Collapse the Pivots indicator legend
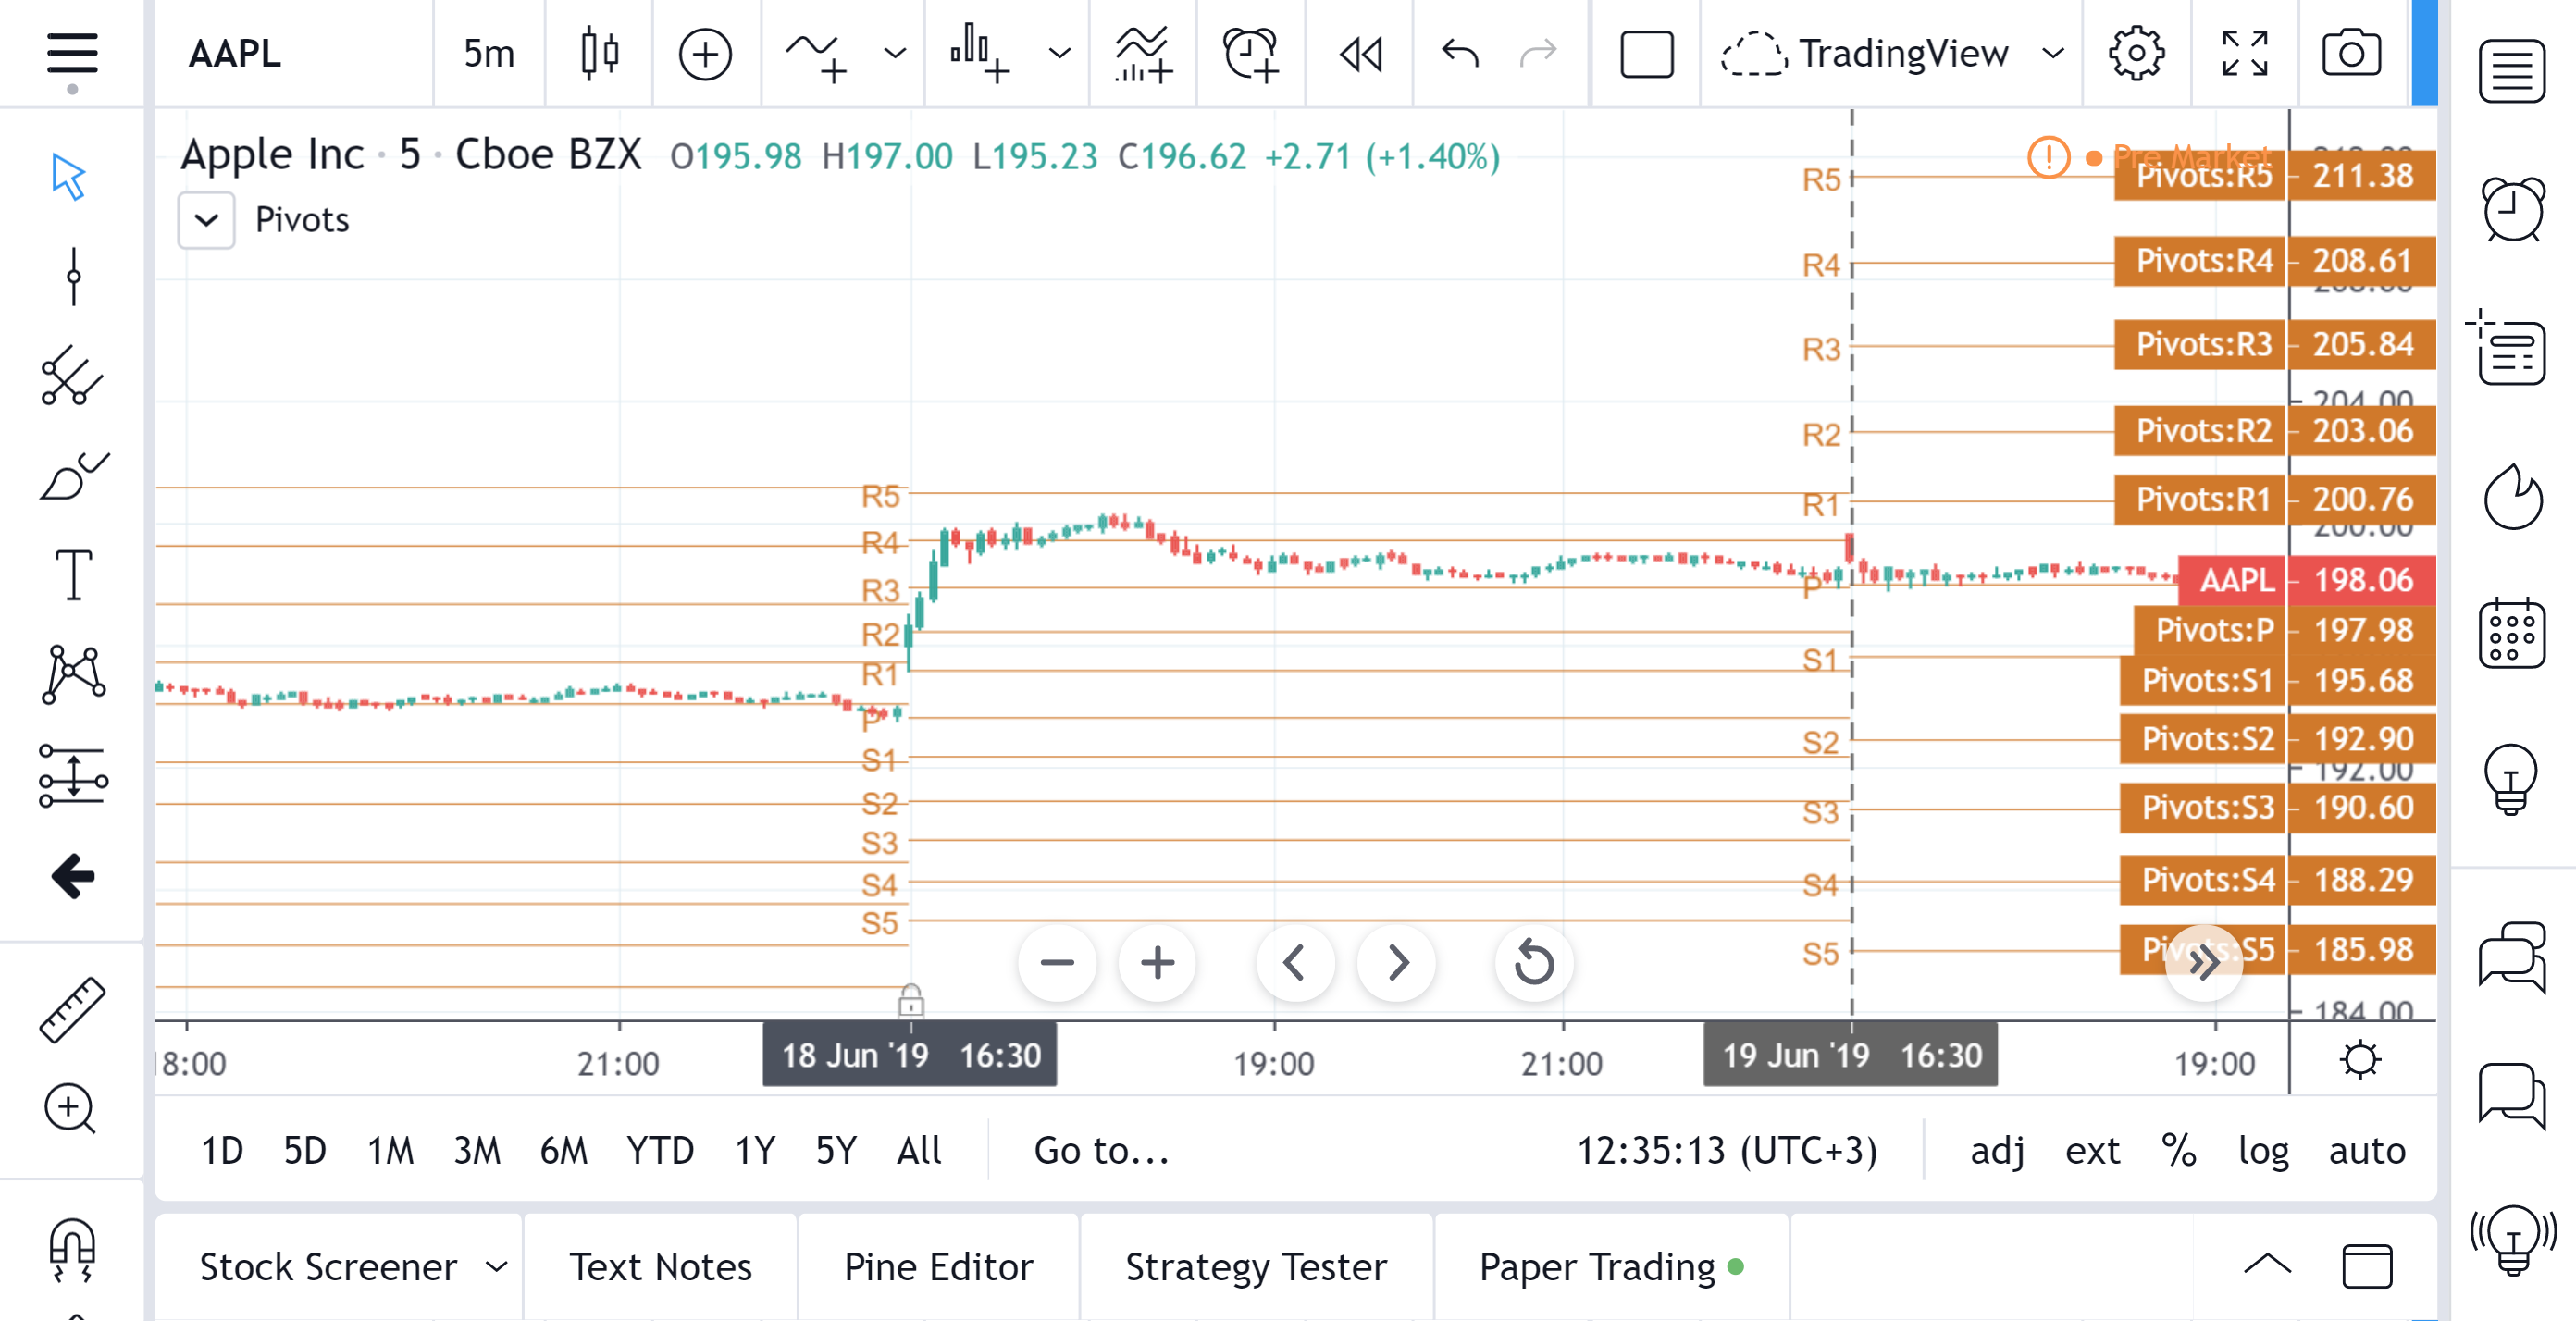The image size is (2576, 1321). click(x=206, y=220)
